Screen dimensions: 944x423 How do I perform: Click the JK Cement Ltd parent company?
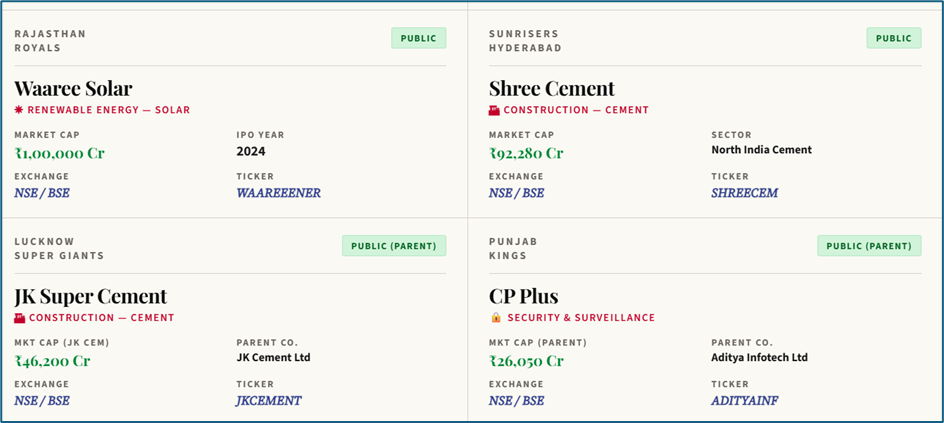pyautogui.click(x=273, y=357)
